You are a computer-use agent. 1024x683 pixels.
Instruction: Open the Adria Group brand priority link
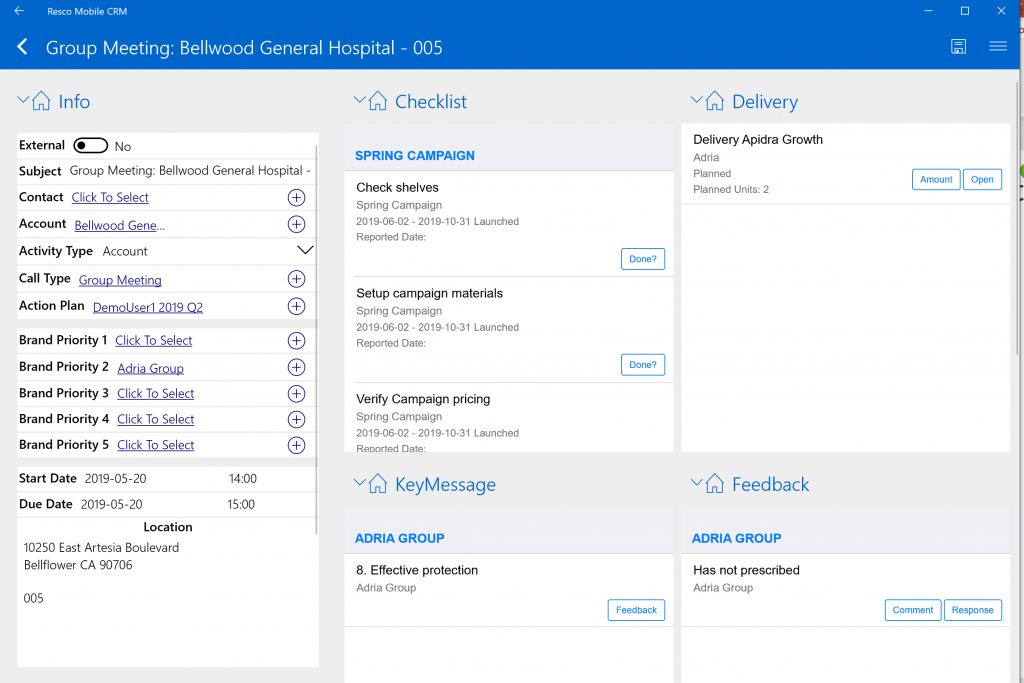(x=150, y=368)
